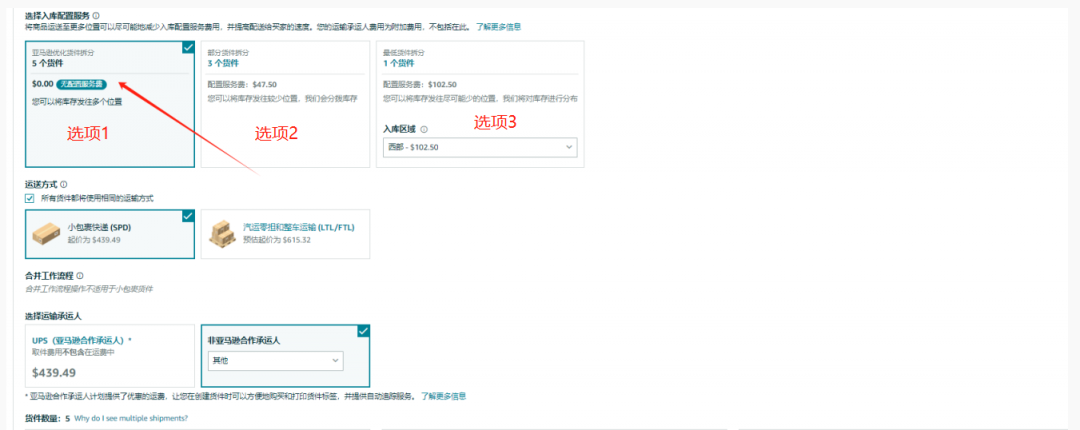Viewport: 1080px width, 430px height.
Task: Click the 预估起价为 $615.32 text
Action: pos(277,240)
